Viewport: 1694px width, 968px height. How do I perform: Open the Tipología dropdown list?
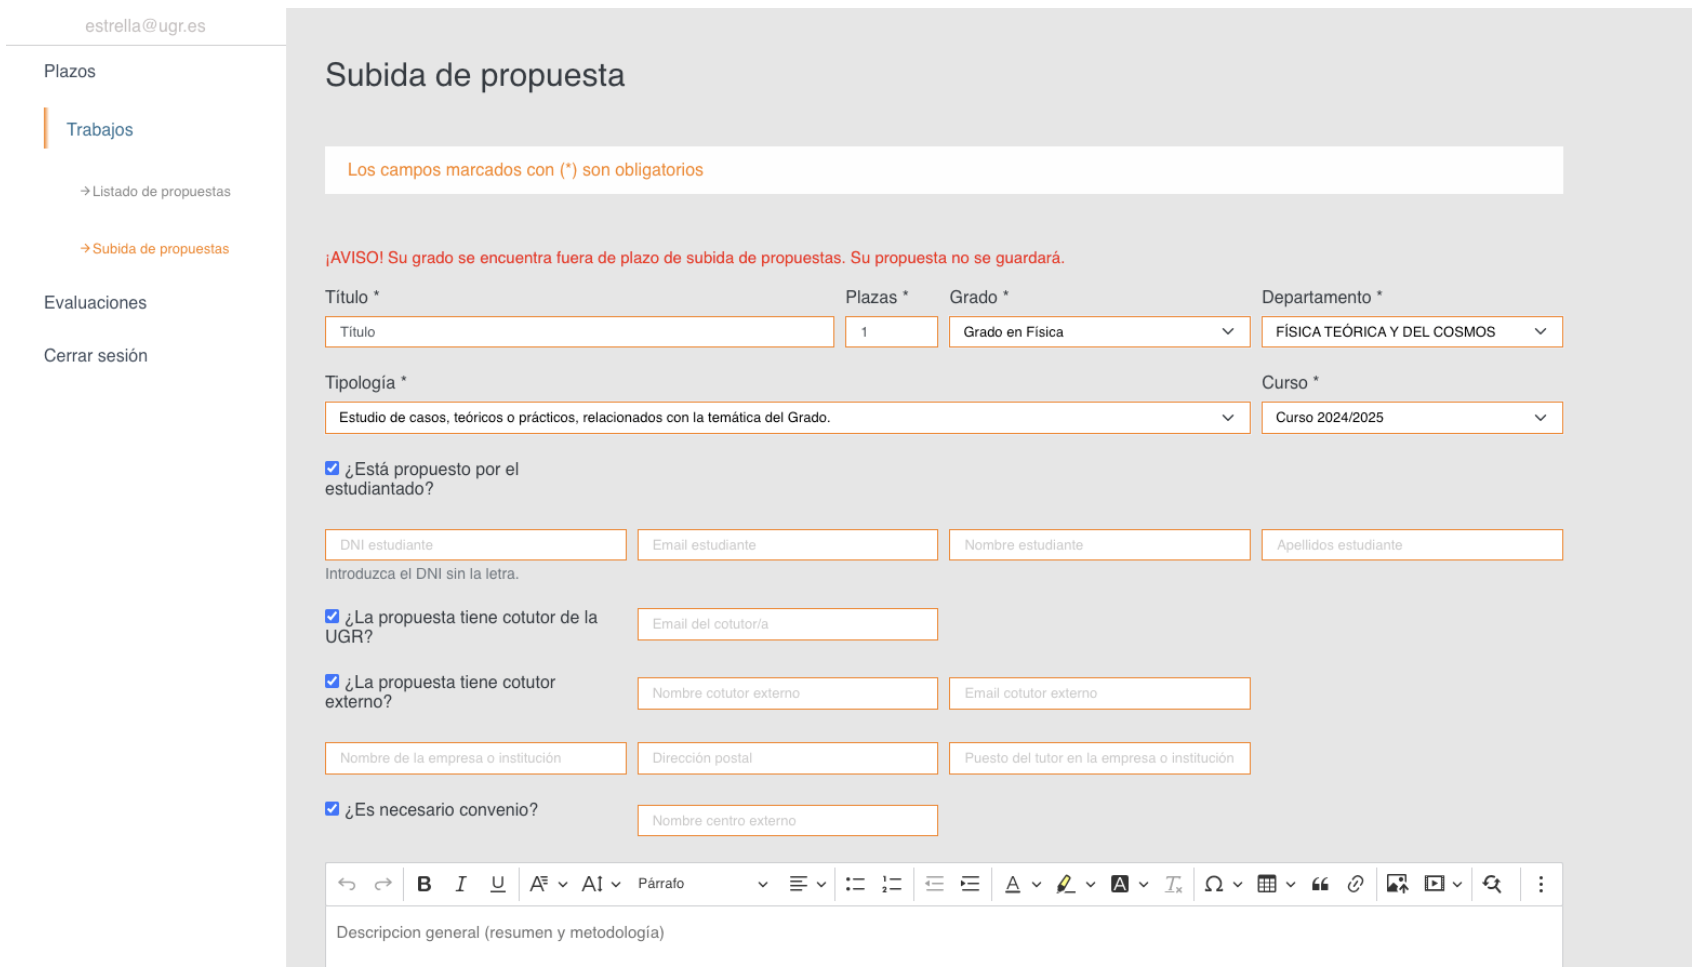(x=787, y=418)
